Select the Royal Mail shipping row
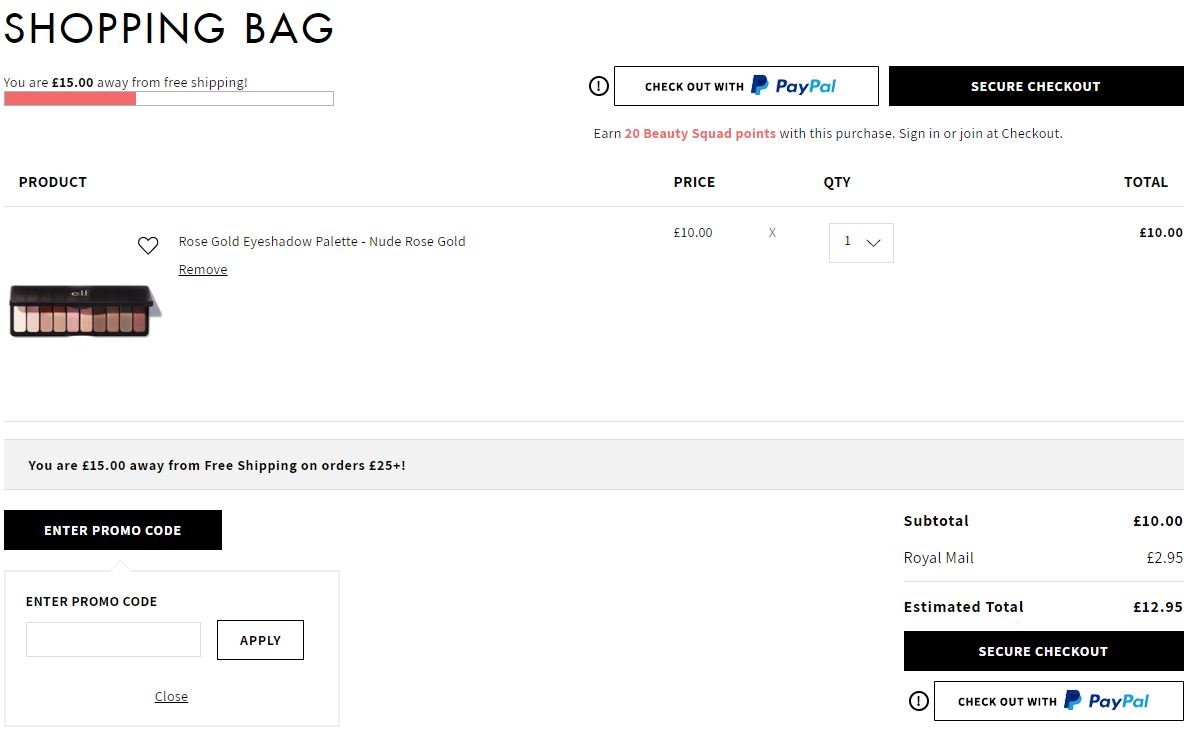1194x733 pixels. point(1043,558)
